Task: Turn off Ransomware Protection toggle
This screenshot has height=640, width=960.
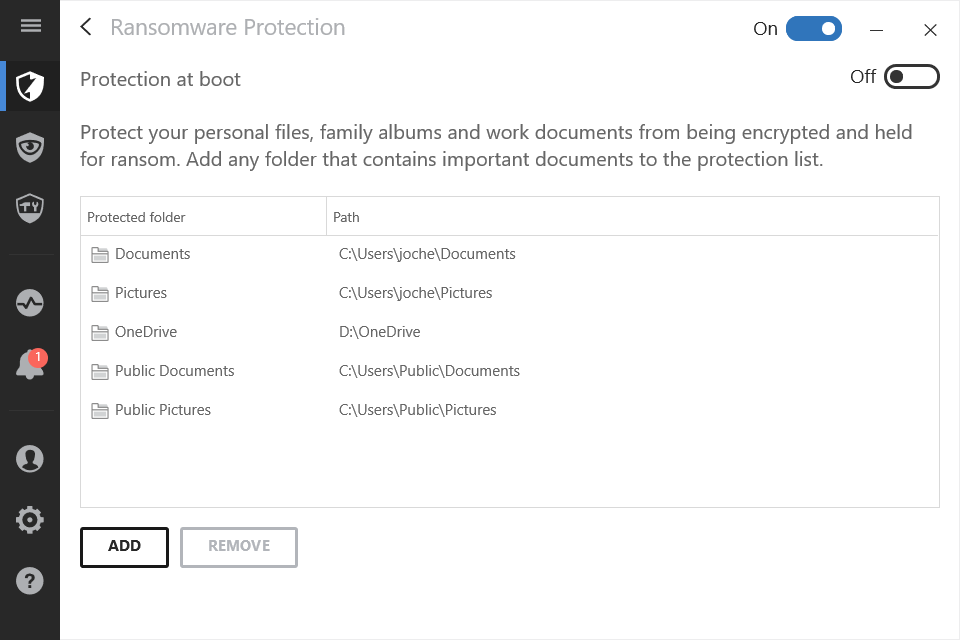Action: tap(814, 28)
